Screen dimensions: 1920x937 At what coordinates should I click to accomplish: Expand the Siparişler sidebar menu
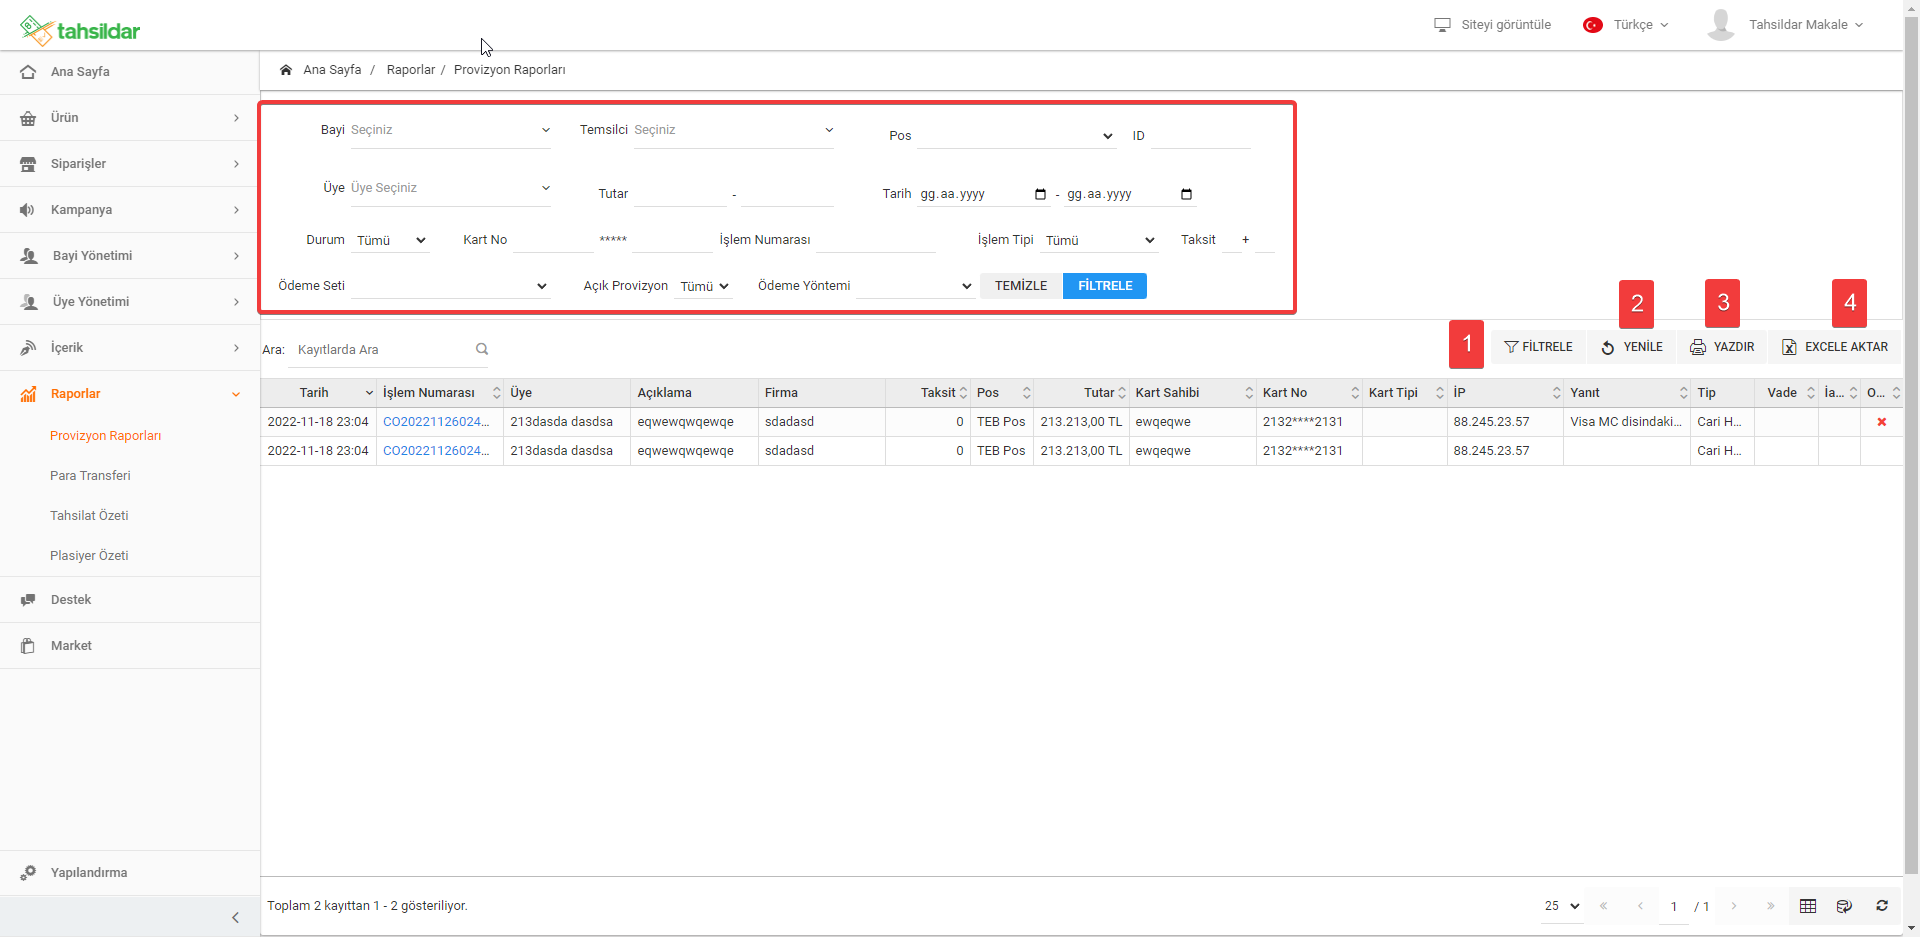[130, 164]
